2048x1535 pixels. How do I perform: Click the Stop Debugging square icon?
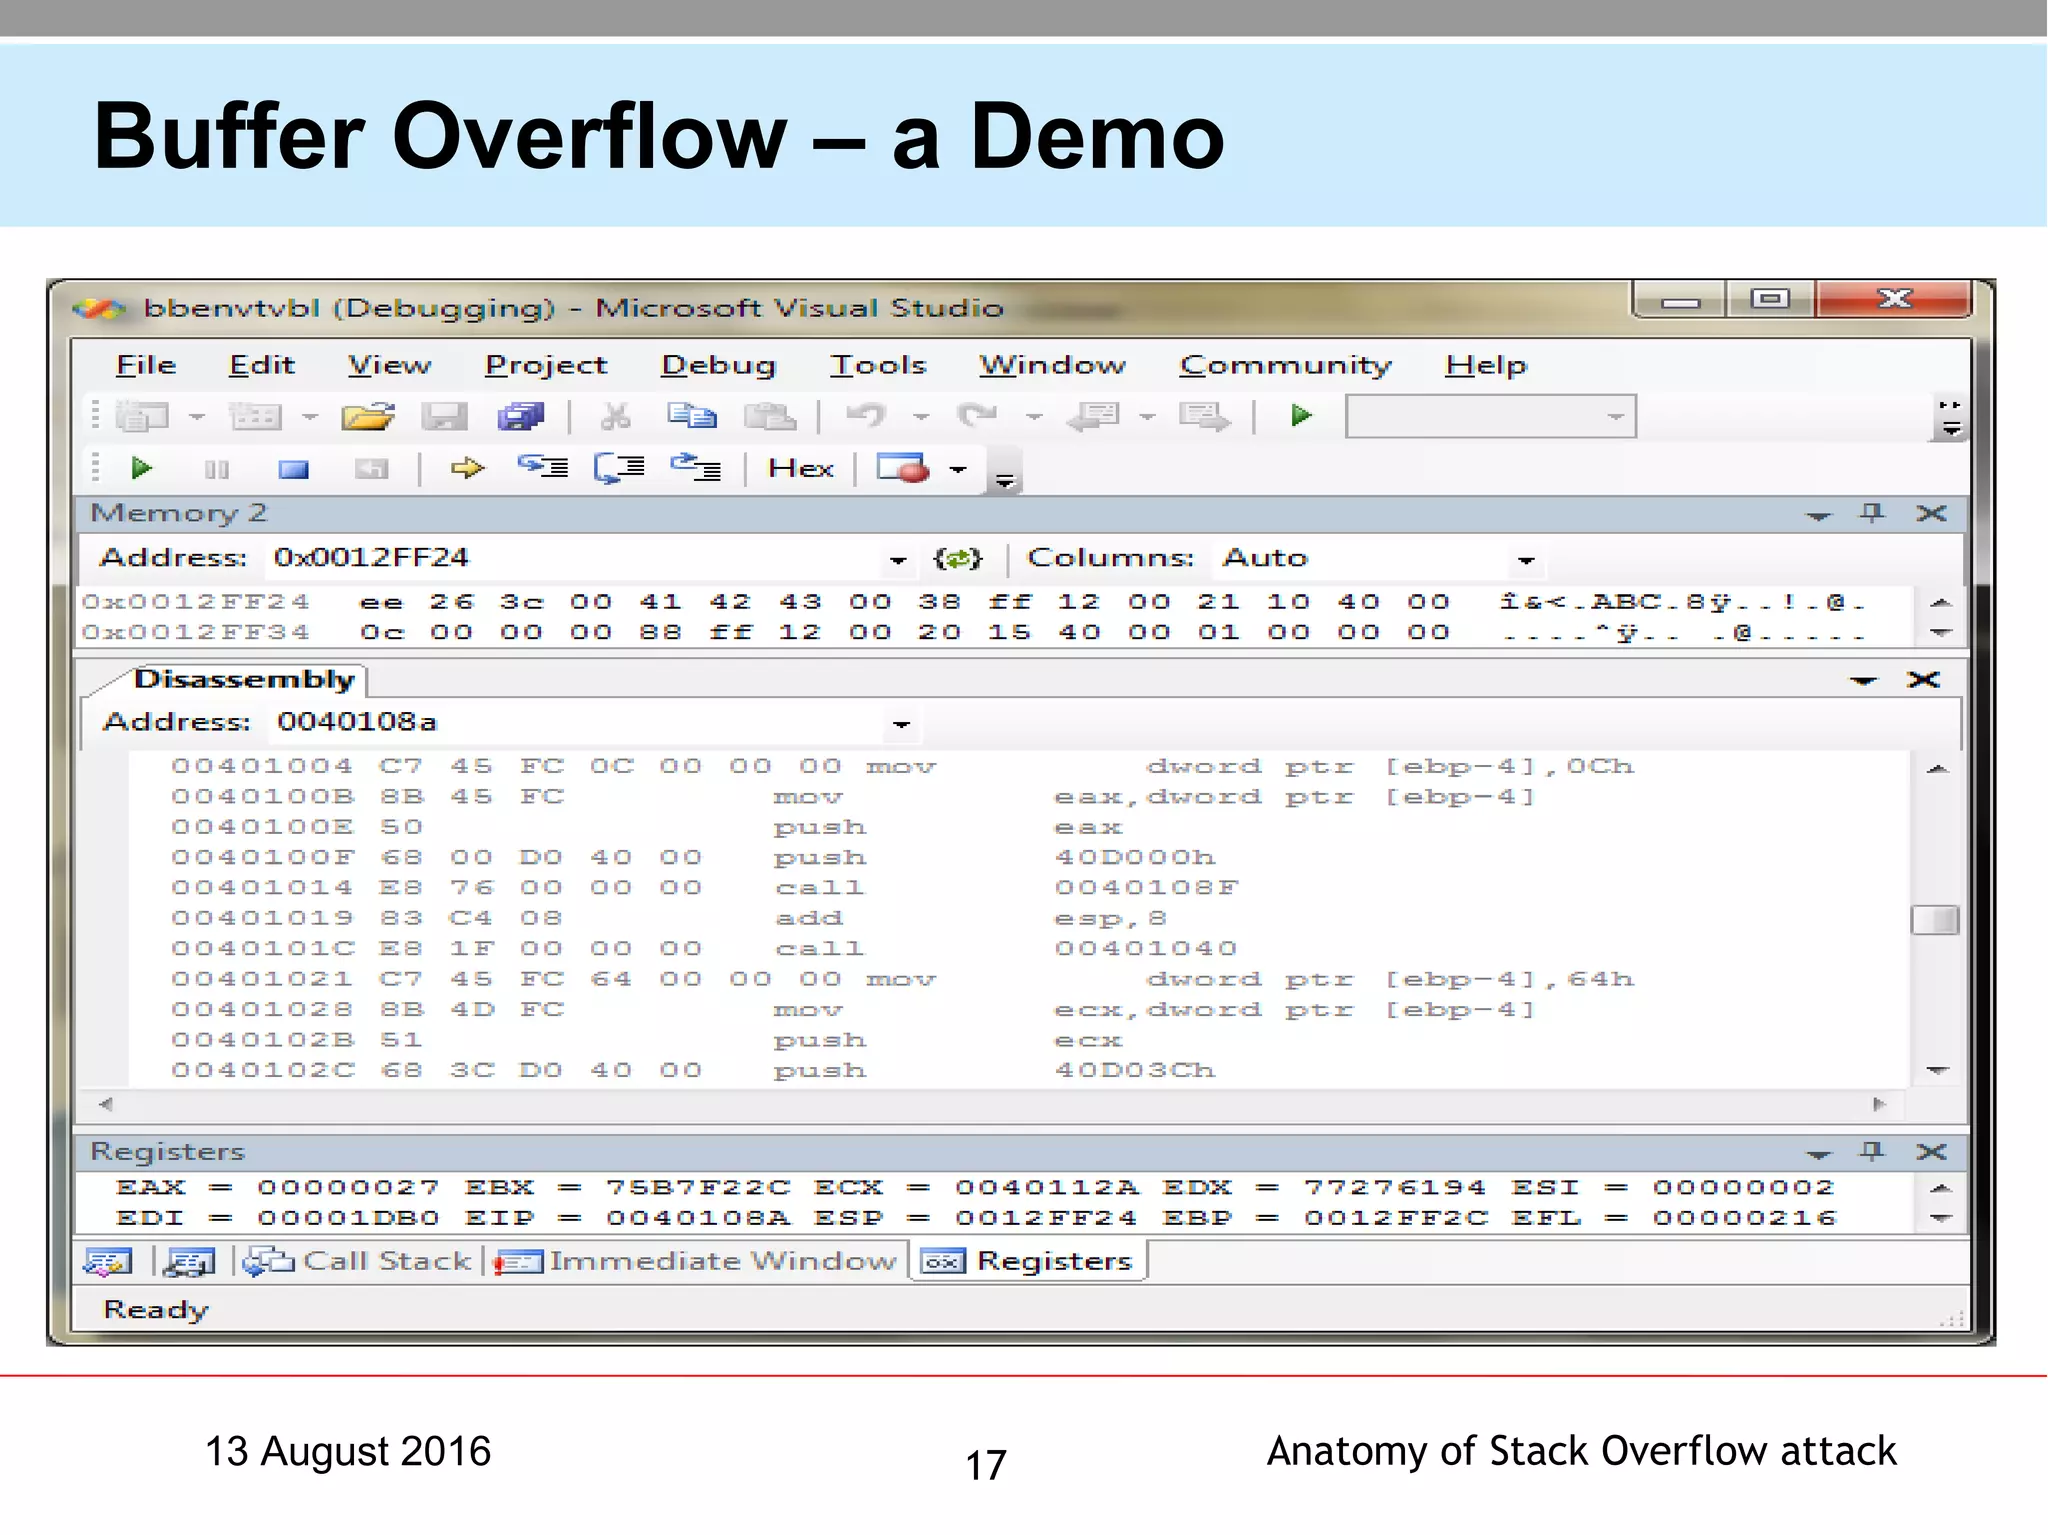(293, 469)
